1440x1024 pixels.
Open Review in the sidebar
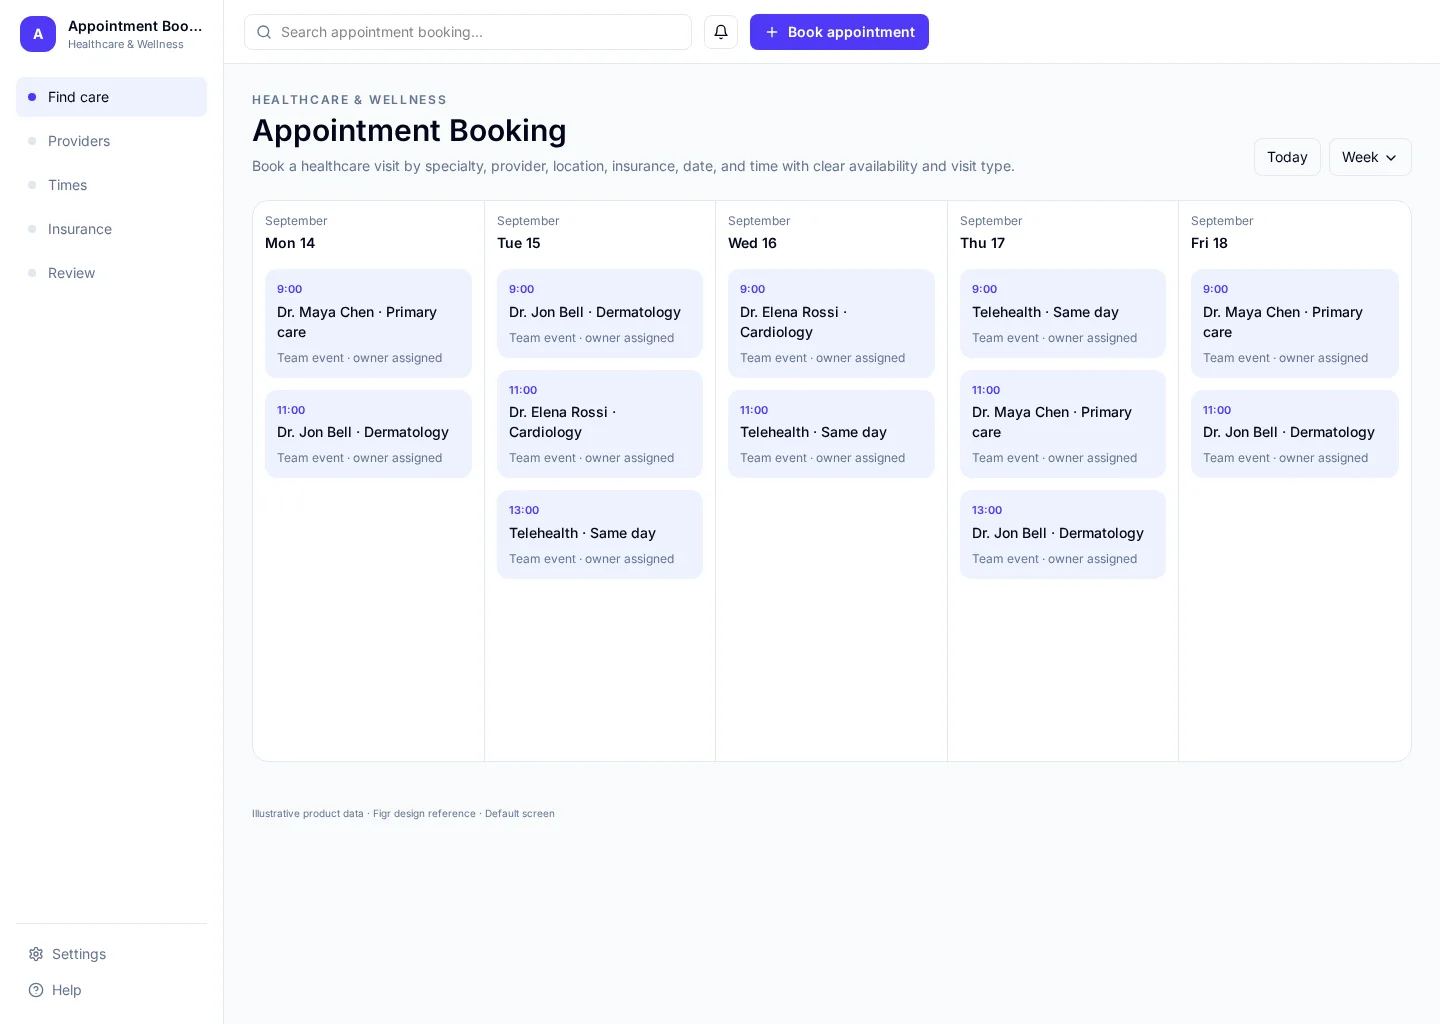pos(111,273)
